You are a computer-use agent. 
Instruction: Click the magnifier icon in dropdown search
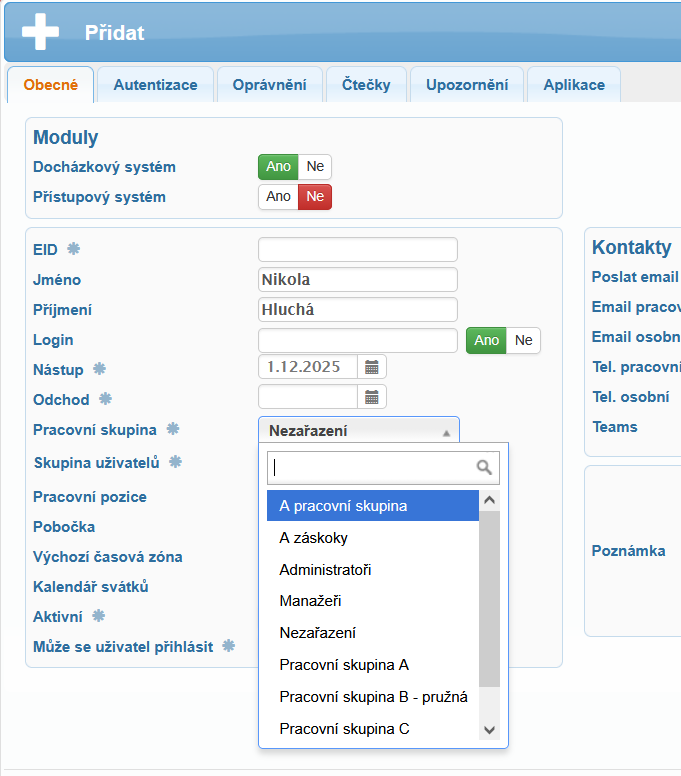[x=484, y=467]
